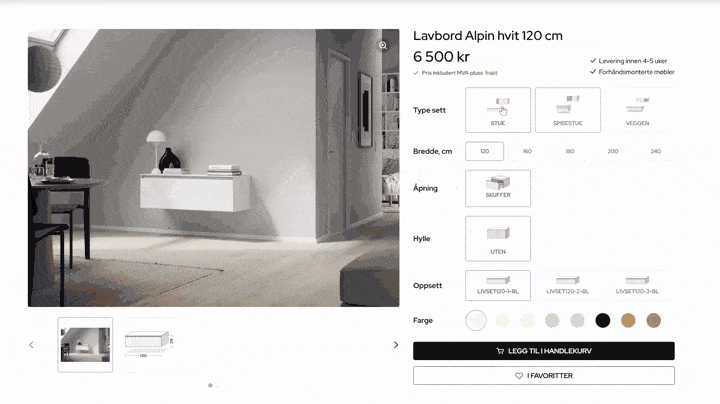Screen dimensions: 720x404
Task: Open the dimension drawing thumbnail
Action: coord(149,344)
